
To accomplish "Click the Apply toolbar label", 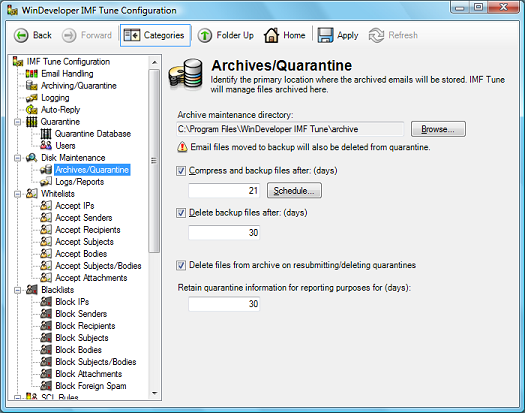I will click(x=348, y=35).
